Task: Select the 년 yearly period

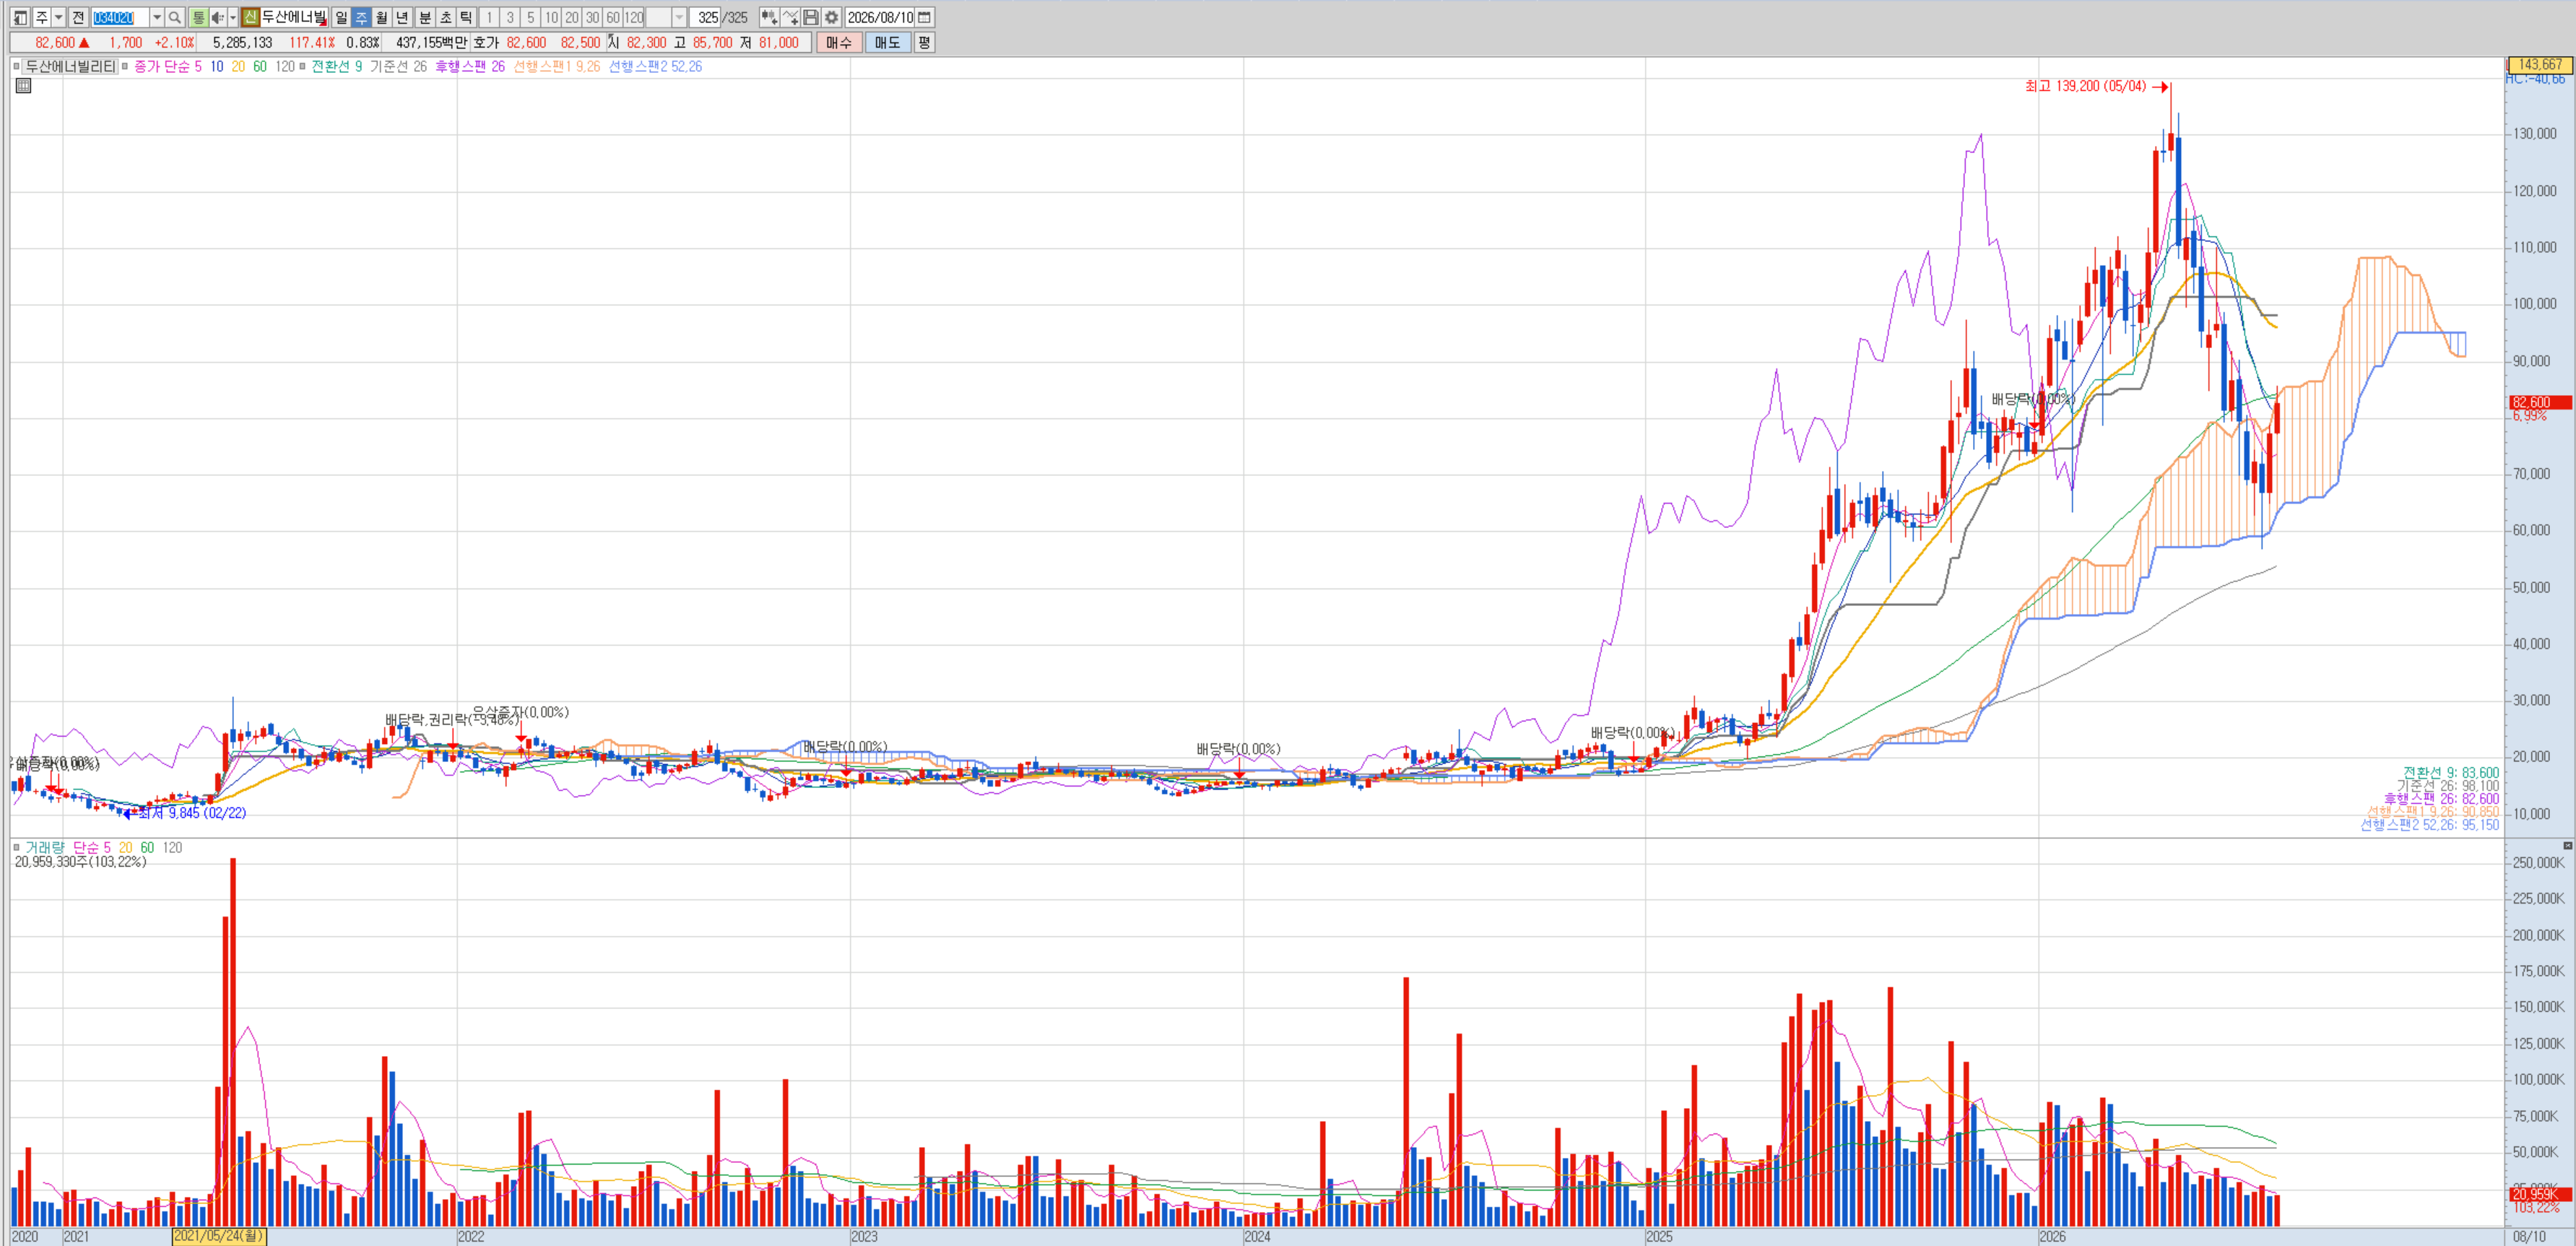Action: [x=402, y=17]
